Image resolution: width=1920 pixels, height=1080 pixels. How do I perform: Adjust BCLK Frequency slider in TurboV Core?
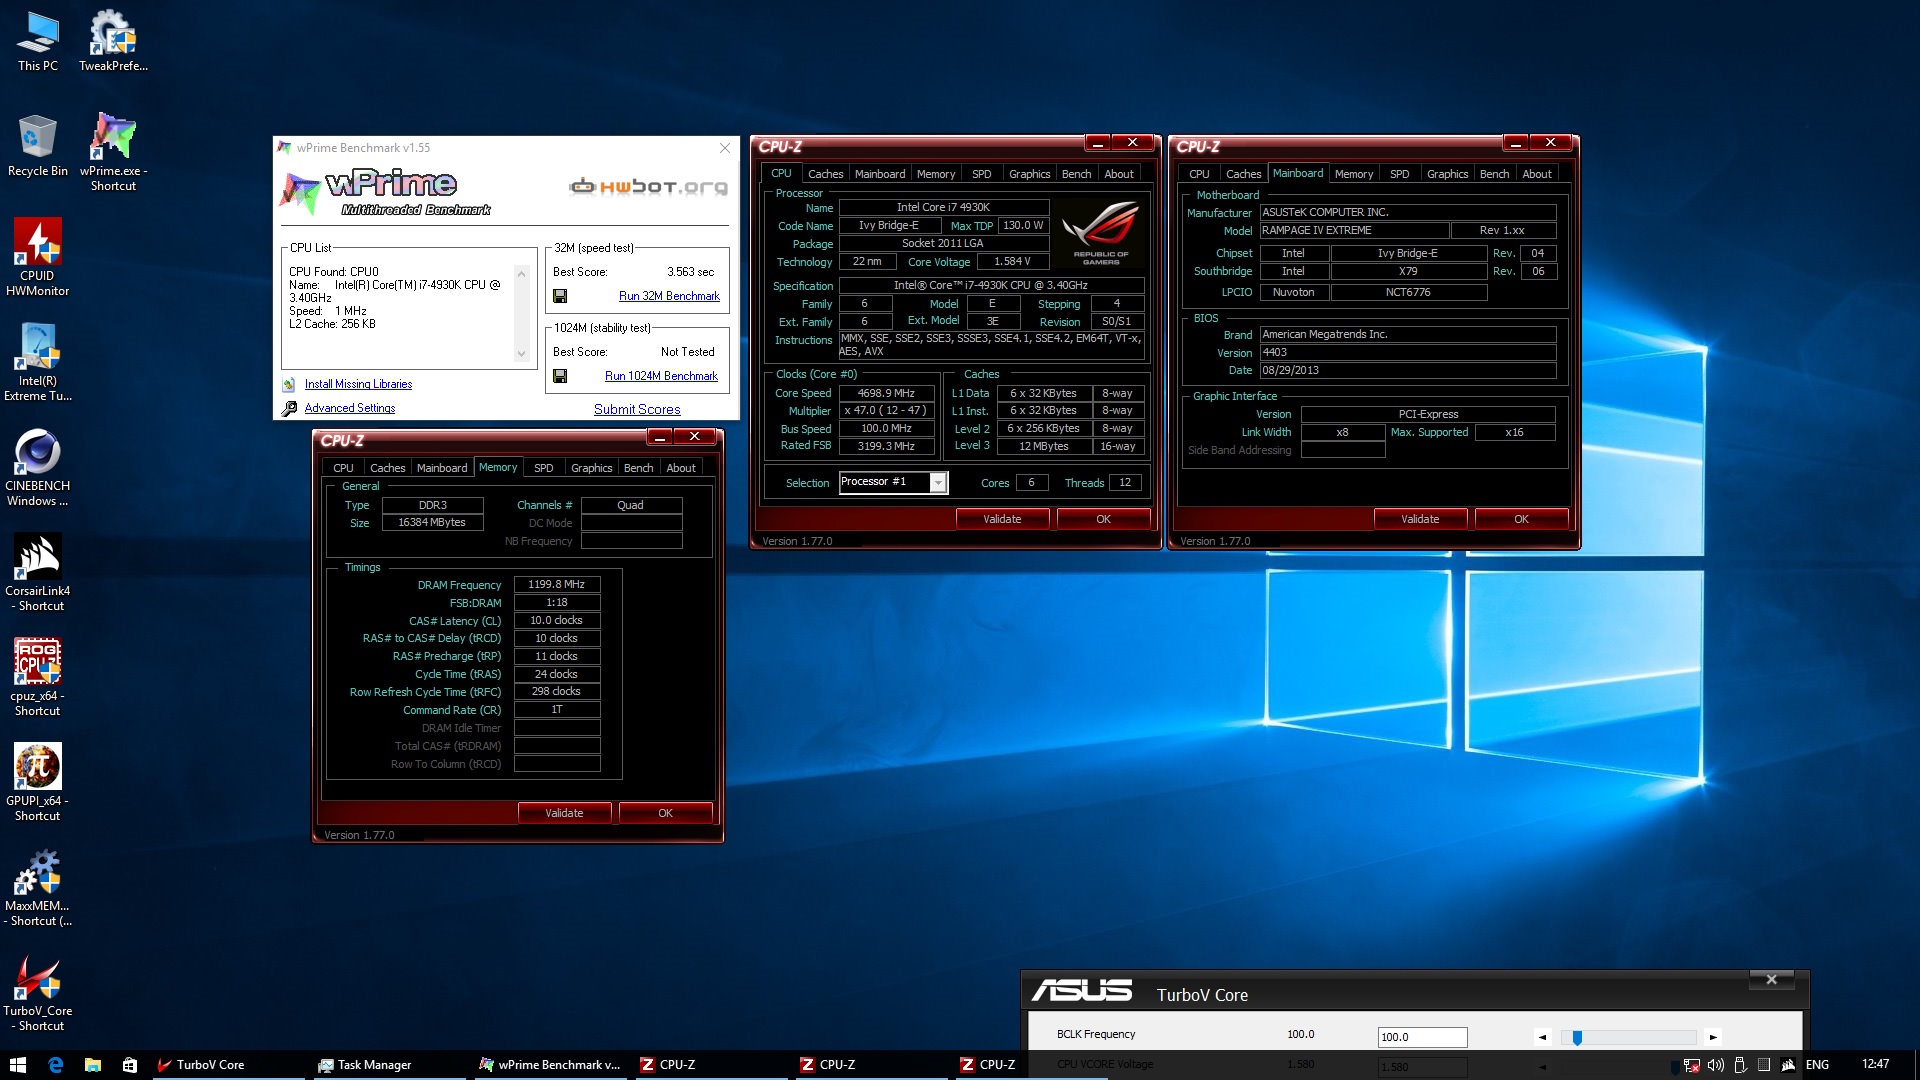(1577, 1037)
